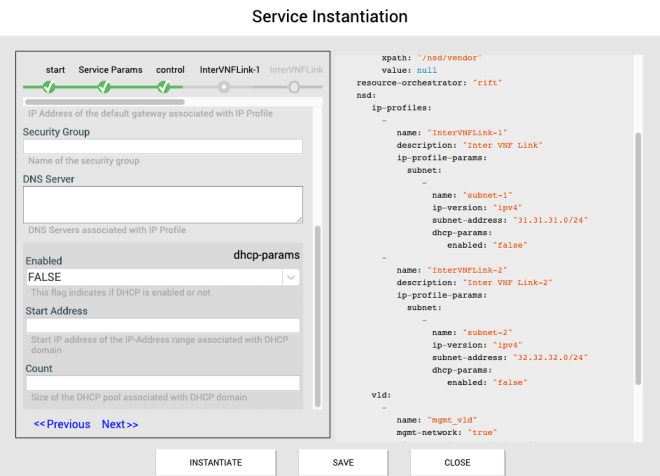Click the DNS Server text area
This screenshot has width=660, height=476.
pyautogui.click(x=162, y=204)
